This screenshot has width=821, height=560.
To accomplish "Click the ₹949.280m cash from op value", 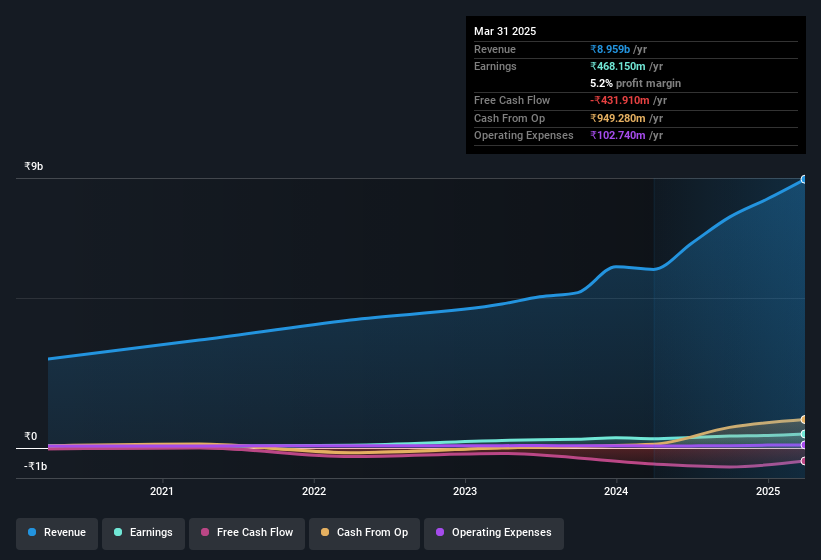I will tap(618, 118).
